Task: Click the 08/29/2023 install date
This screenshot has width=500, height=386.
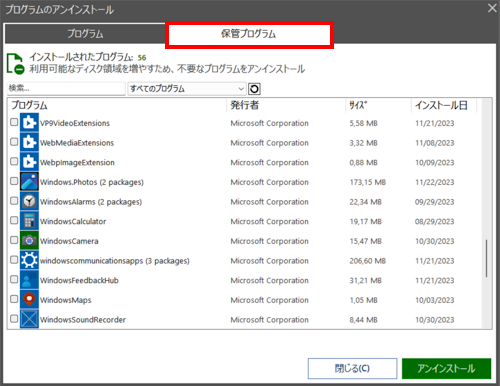Action: (x=435, y=221)
